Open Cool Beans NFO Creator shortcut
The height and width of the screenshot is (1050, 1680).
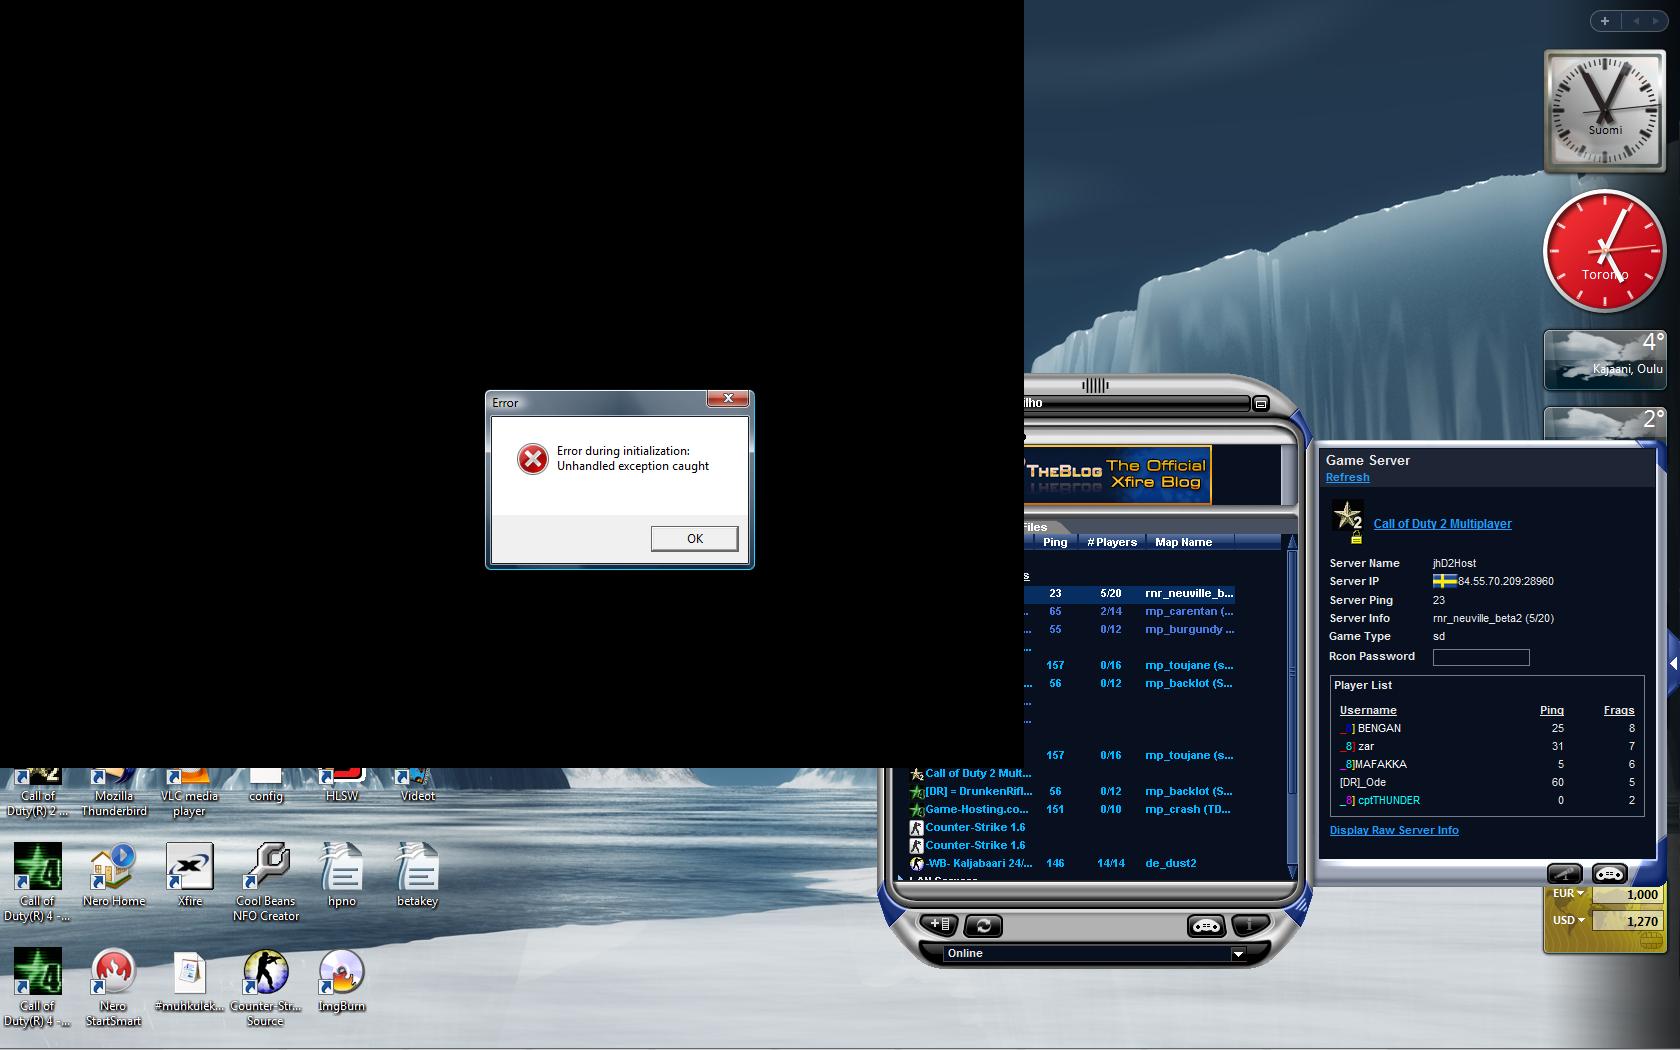click(x=266, y=882)
